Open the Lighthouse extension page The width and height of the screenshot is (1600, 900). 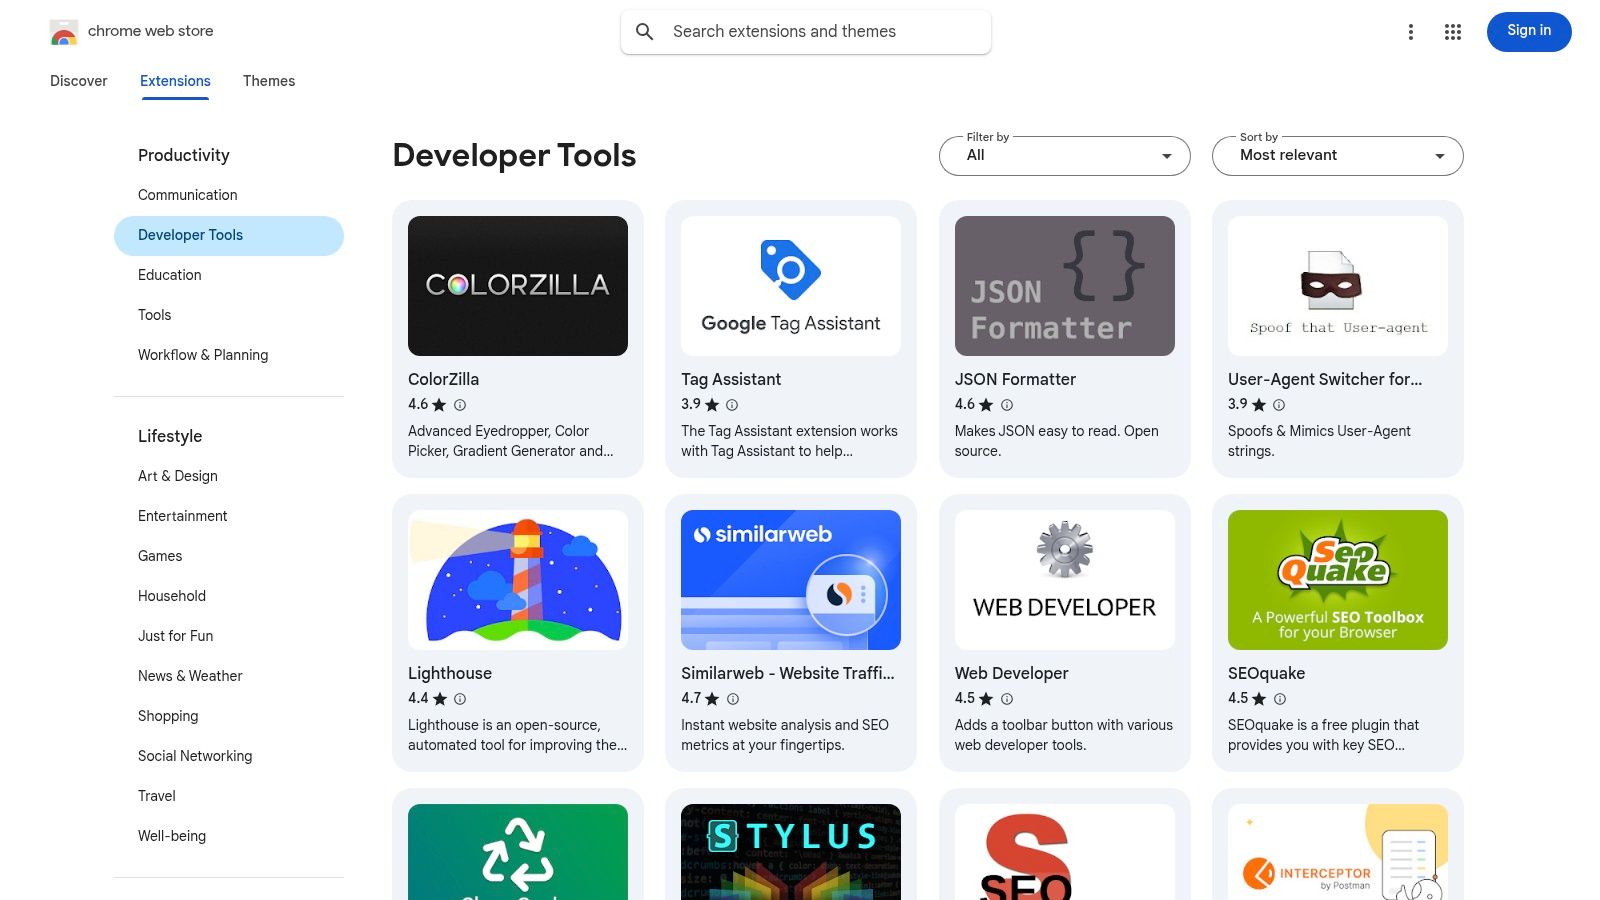pyautogui.click(x=517, y=579)
